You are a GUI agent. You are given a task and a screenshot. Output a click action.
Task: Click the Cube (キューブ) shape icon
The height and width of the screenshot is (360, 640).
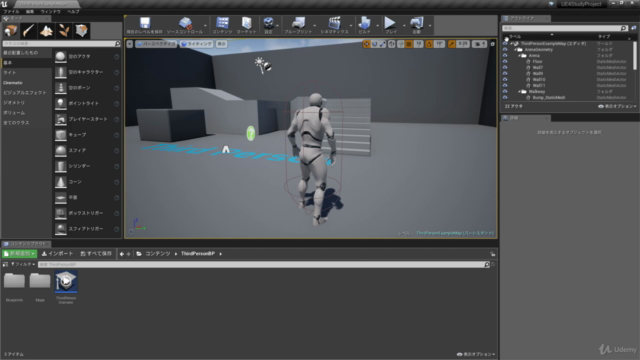pyautogui.click(x=60, y=135)
